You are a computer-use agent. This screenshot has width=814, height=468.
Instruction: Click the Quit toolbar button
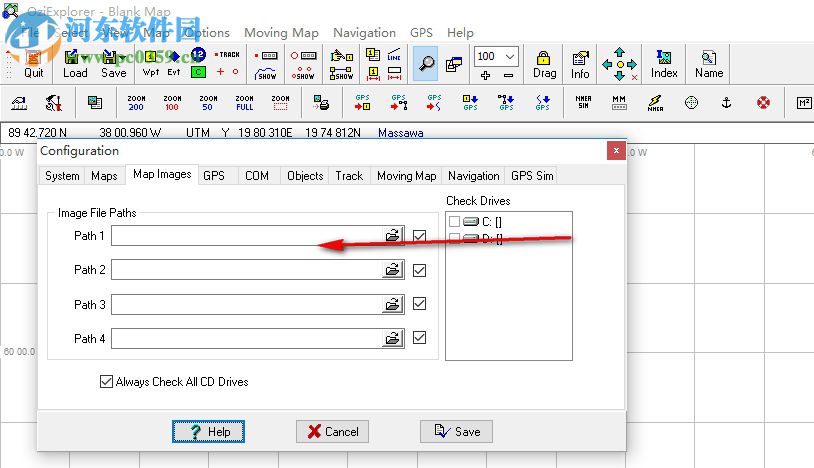tap(34, 64)
